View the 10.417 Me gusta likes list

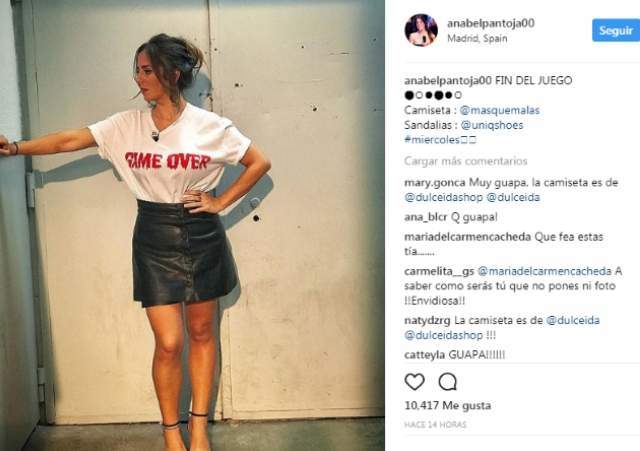[448, 405]
